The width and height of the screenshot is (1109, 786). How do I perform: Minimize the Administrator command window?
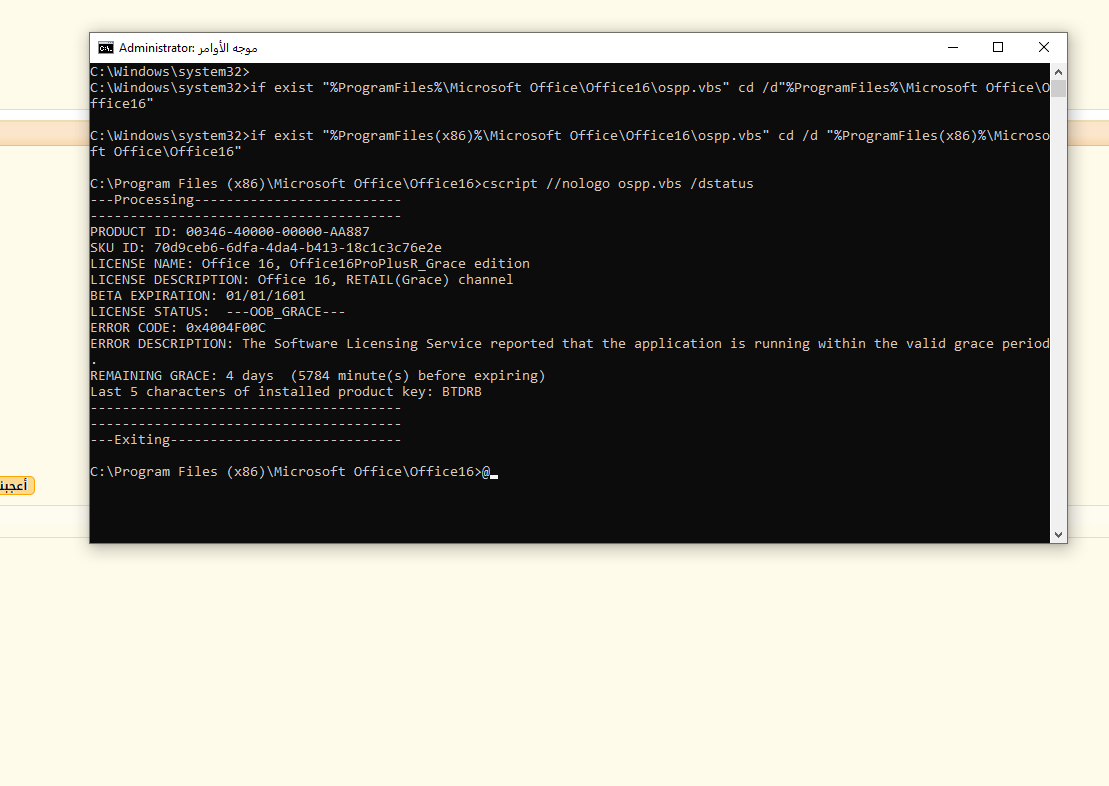(x=953, y=47)
